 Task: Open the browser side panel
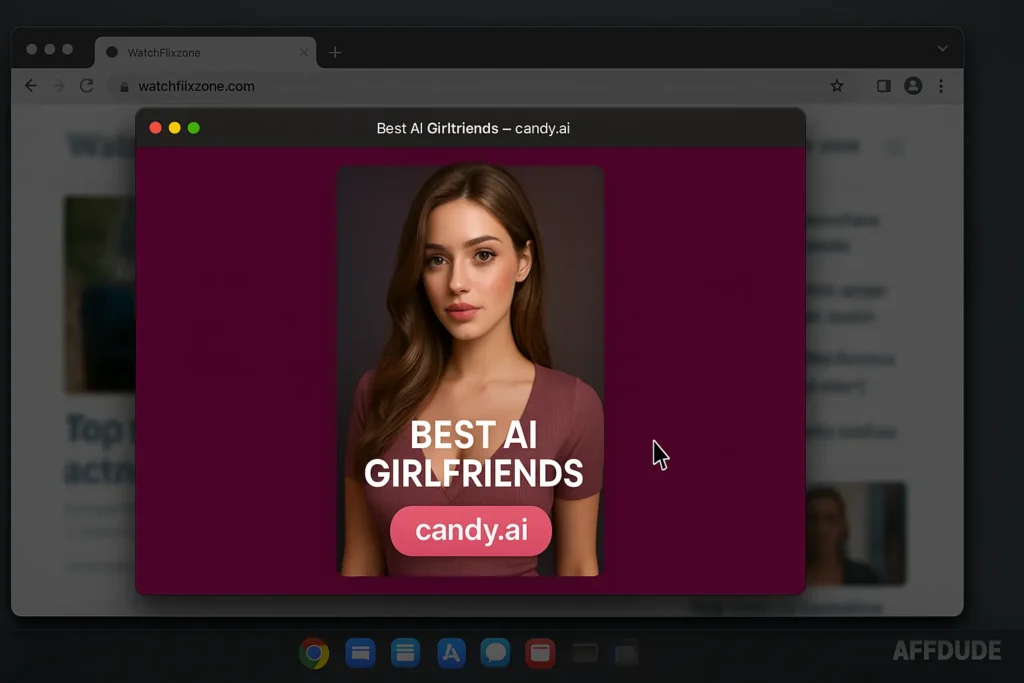click(884, 86)
